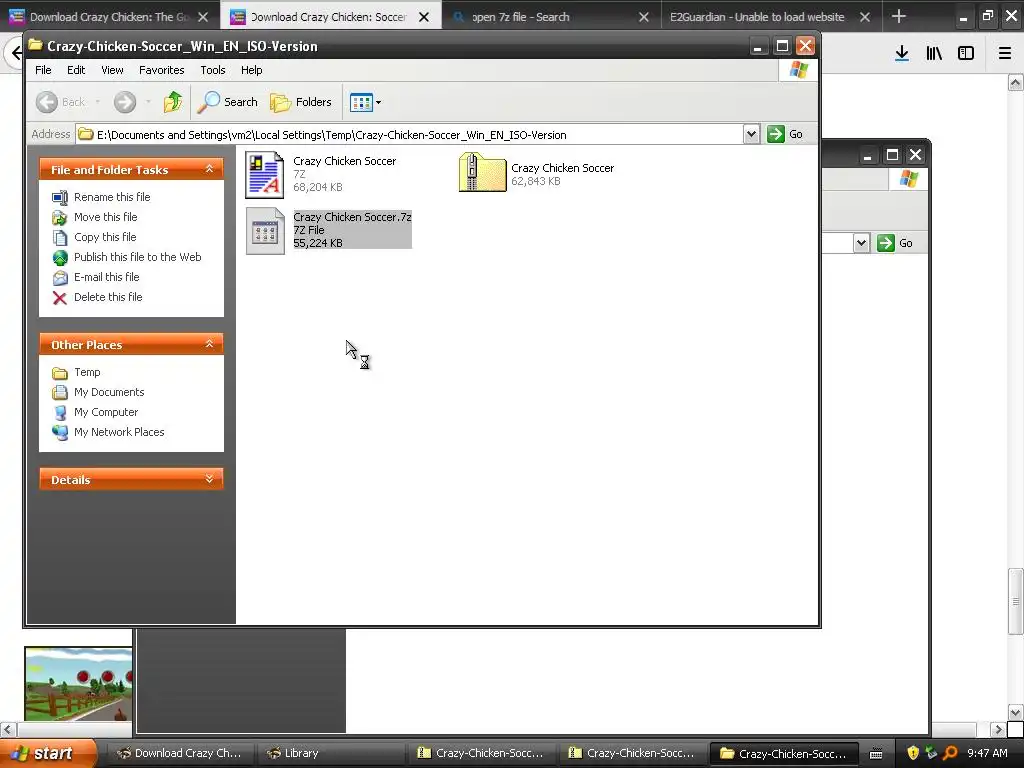Image resolution: width=1024 pixels, height=768 pixels.
Task: Open the Forward history dropdown arrow
Action: point(149,102)
